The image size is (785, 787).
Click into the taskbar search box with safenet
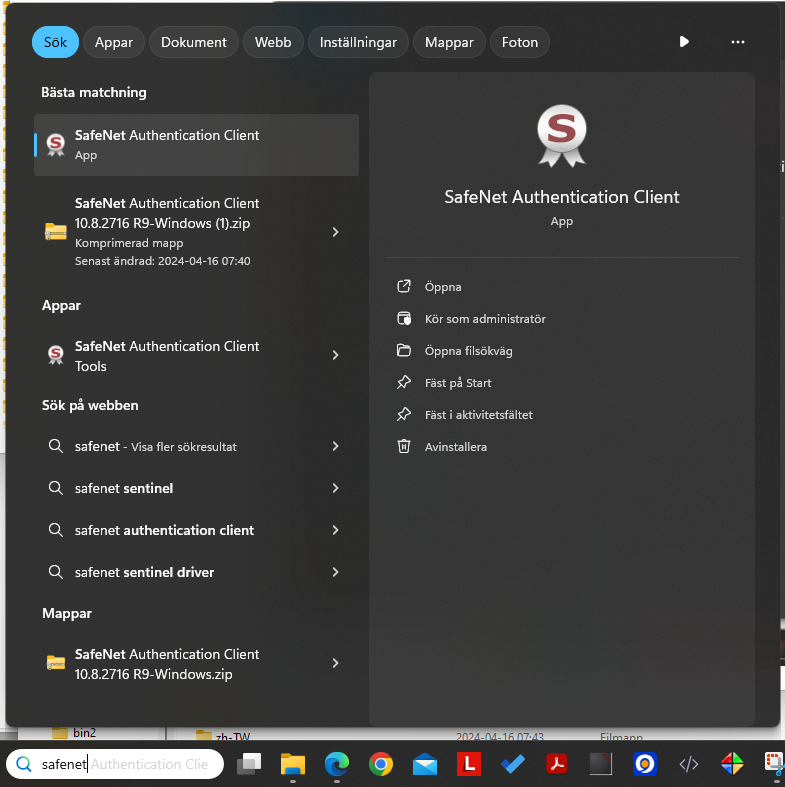click(115, 764)
